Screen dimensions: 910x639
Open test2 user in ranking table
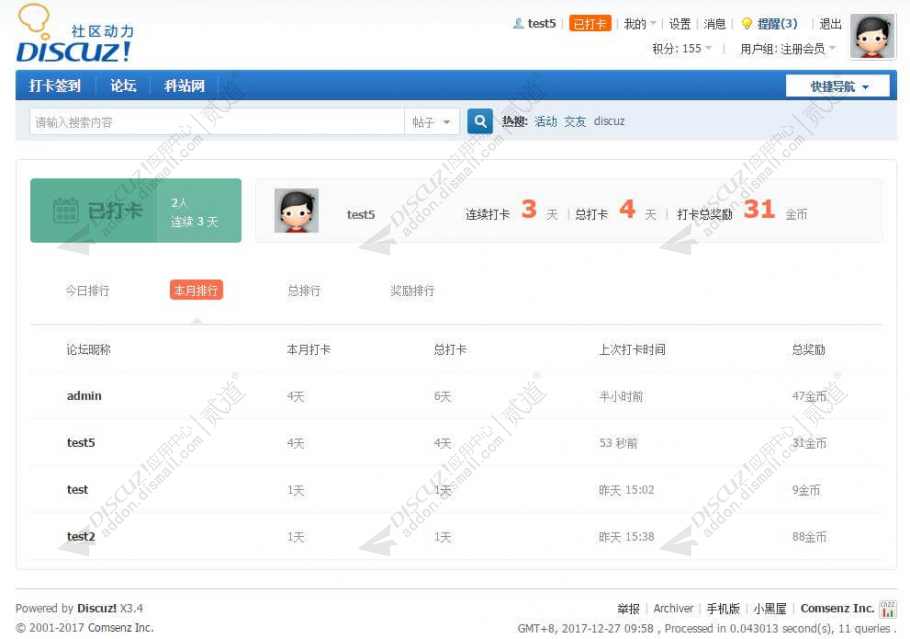click(x=81, y=537)
